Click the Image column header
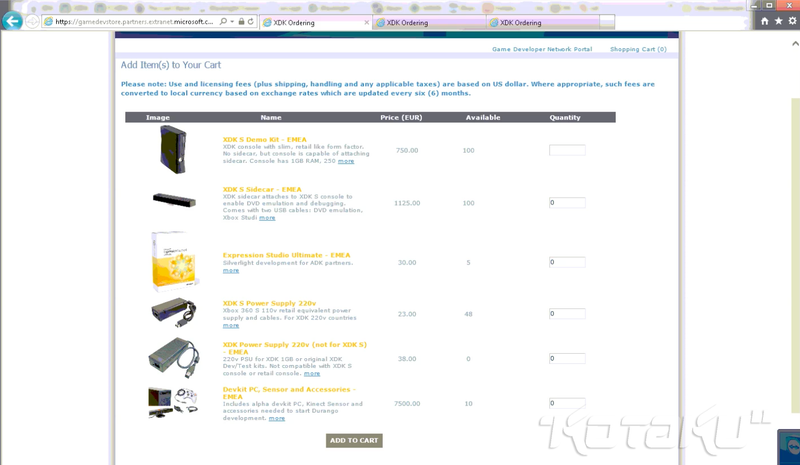Image resolution: width=800 pixels, height=465 pixels. coord(158,117)
